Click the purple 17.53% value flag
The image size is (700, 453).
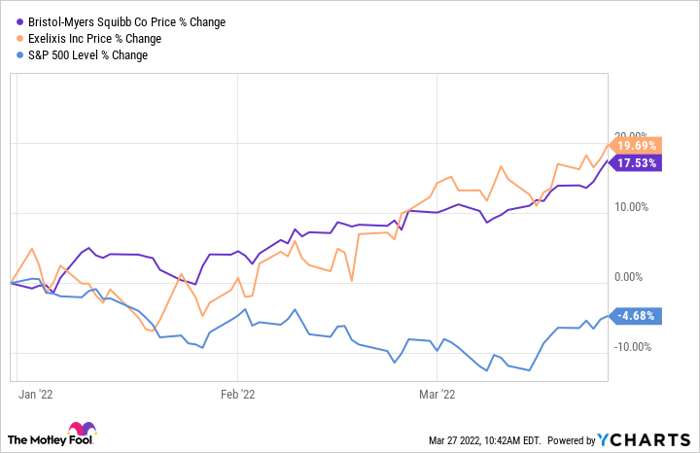(633, 164)
